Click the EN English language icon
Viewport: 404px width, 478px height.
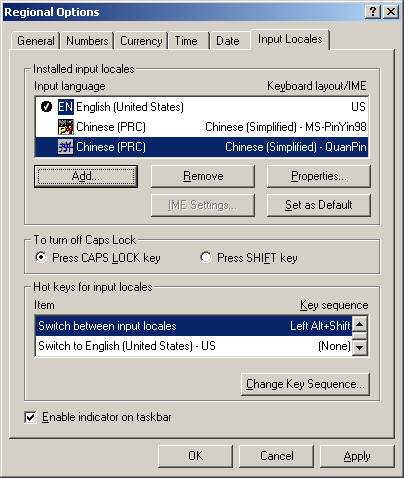pos(65,107)
